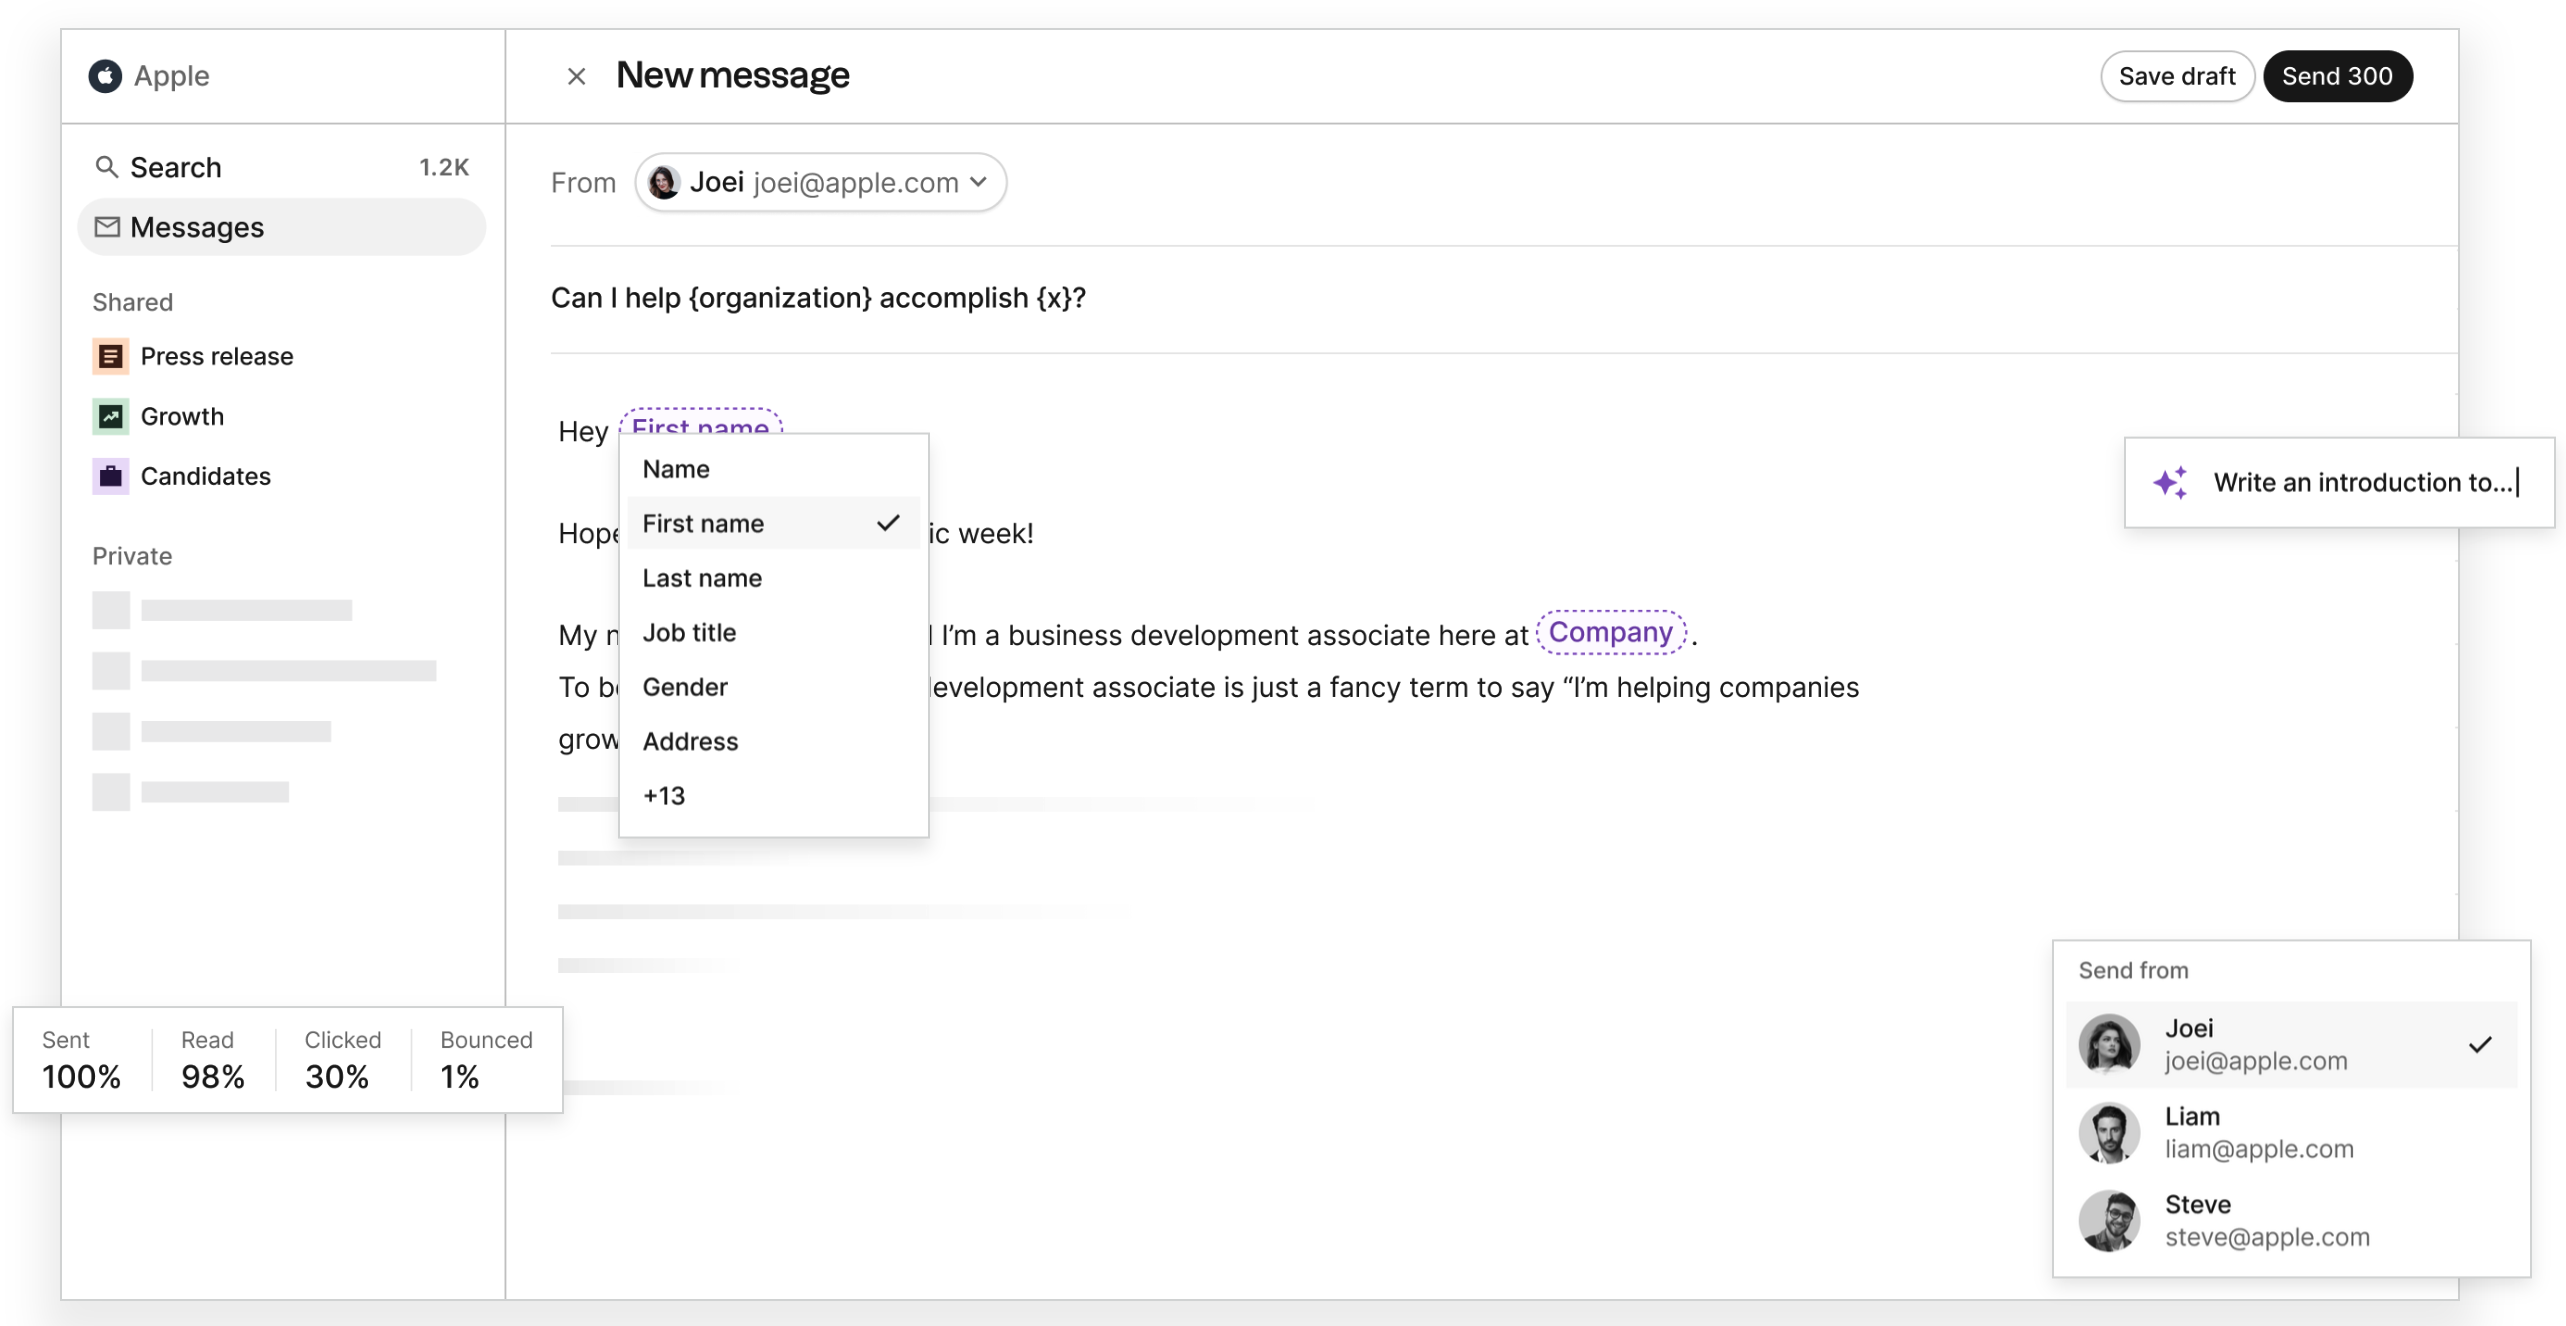2566x1326 pixels.
Task: Click the AI sparkle icon next to introduction prompt
Action: 2171,482
